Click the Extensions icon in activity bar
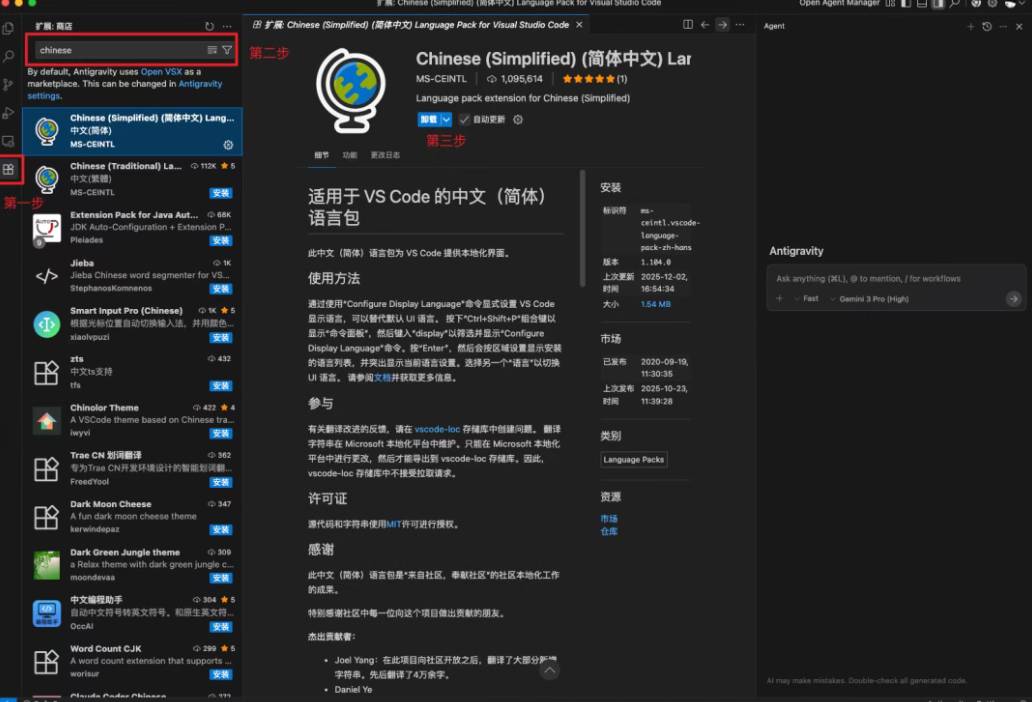1032x702 pixels. tap(9, 169)
